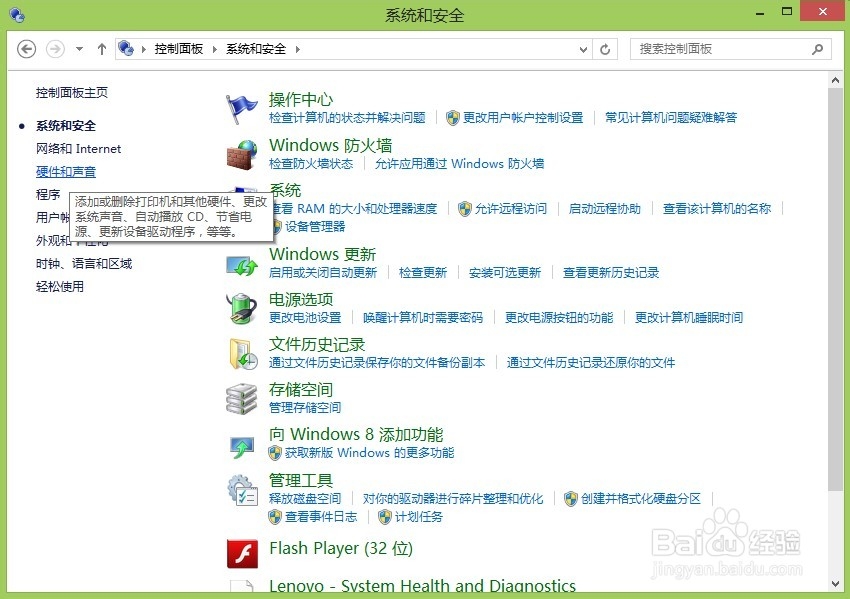Screen dimensions: 850x599
Task: Open recent locations dropdown arrow
Action: [79, 49]
